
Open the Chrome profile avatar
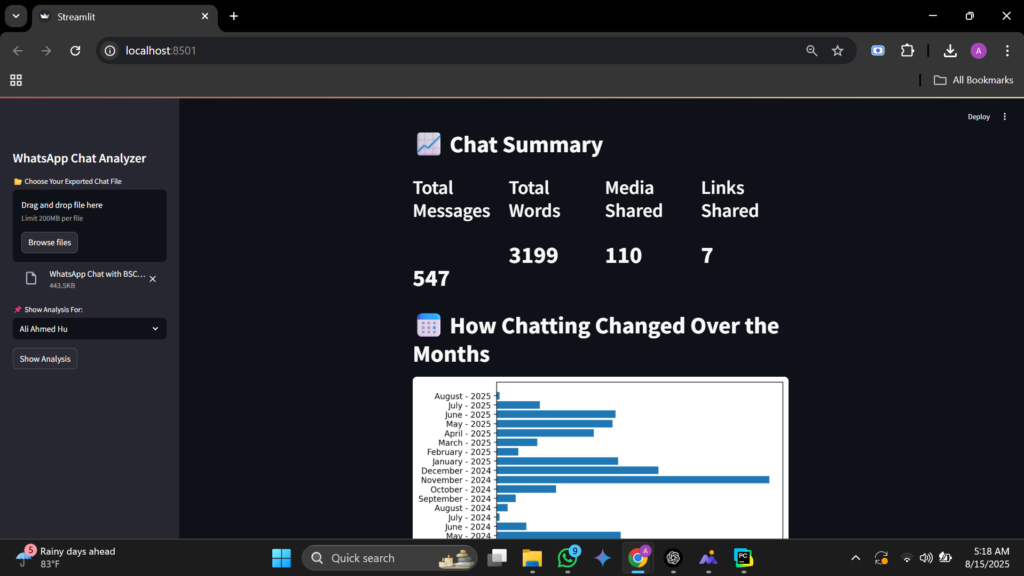tap(978, 50)
